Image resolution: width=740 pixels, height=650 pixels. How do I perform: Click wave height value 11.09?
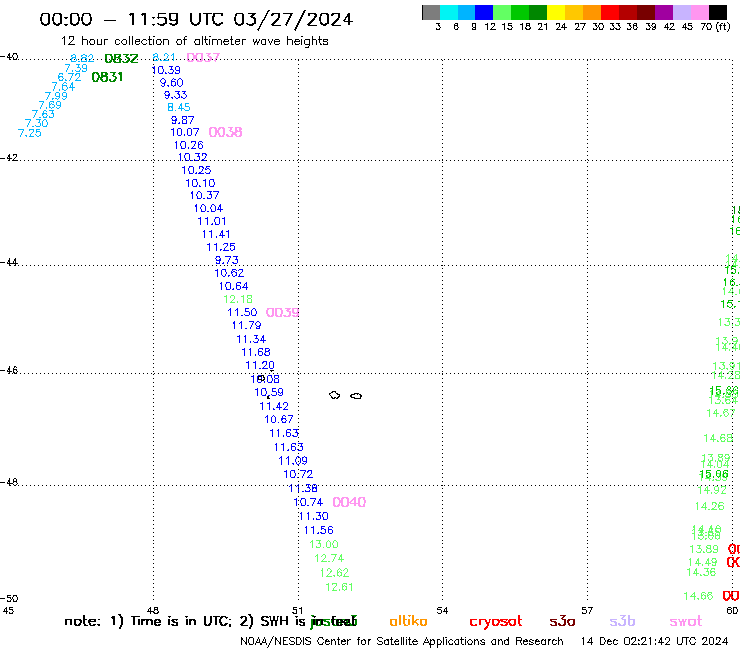(293, 461)
